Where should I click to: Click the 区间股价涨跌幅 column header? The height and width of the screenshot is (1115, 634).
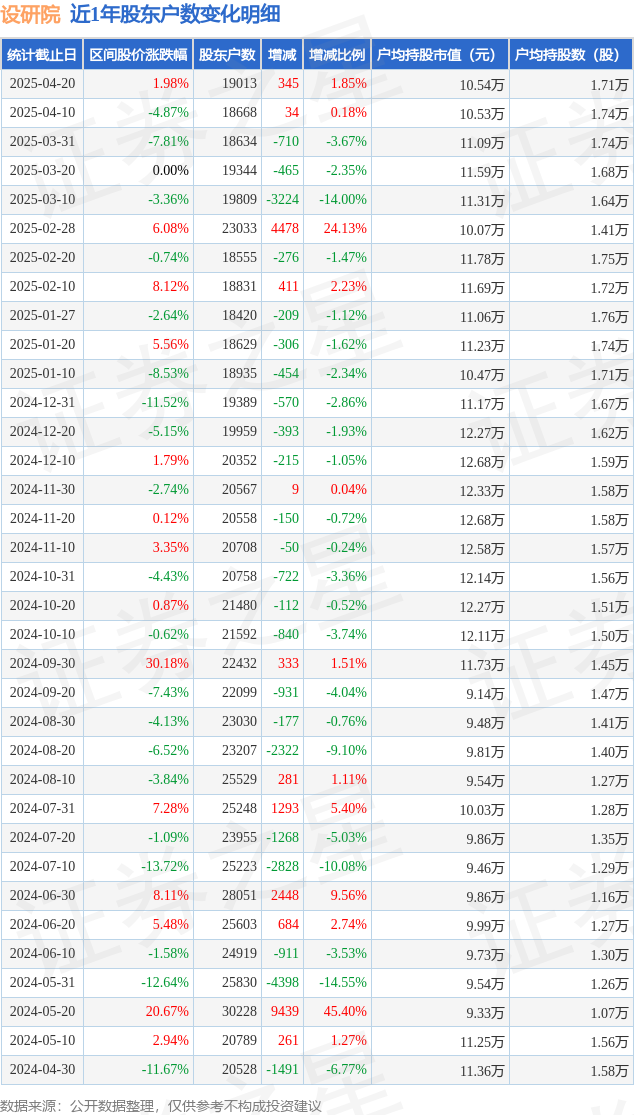pos(138,55)
